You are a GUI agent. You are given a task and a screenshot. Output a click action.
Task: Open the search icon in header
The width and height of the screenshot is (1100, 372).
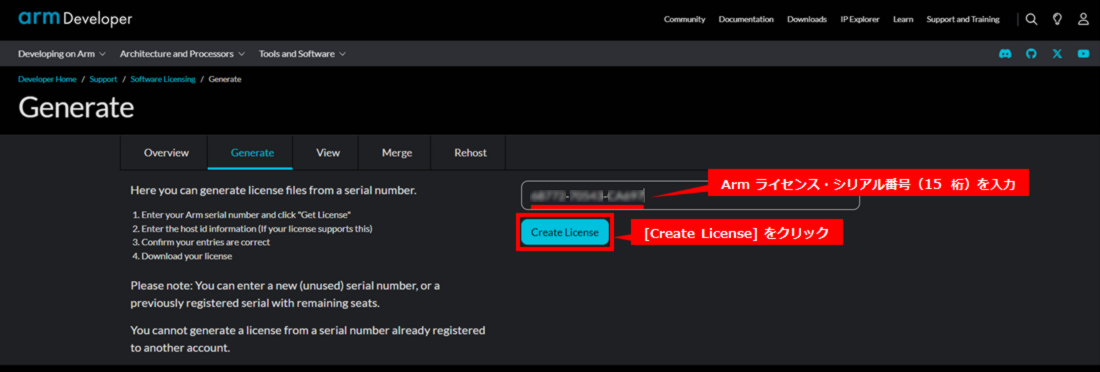point(1031,20)
